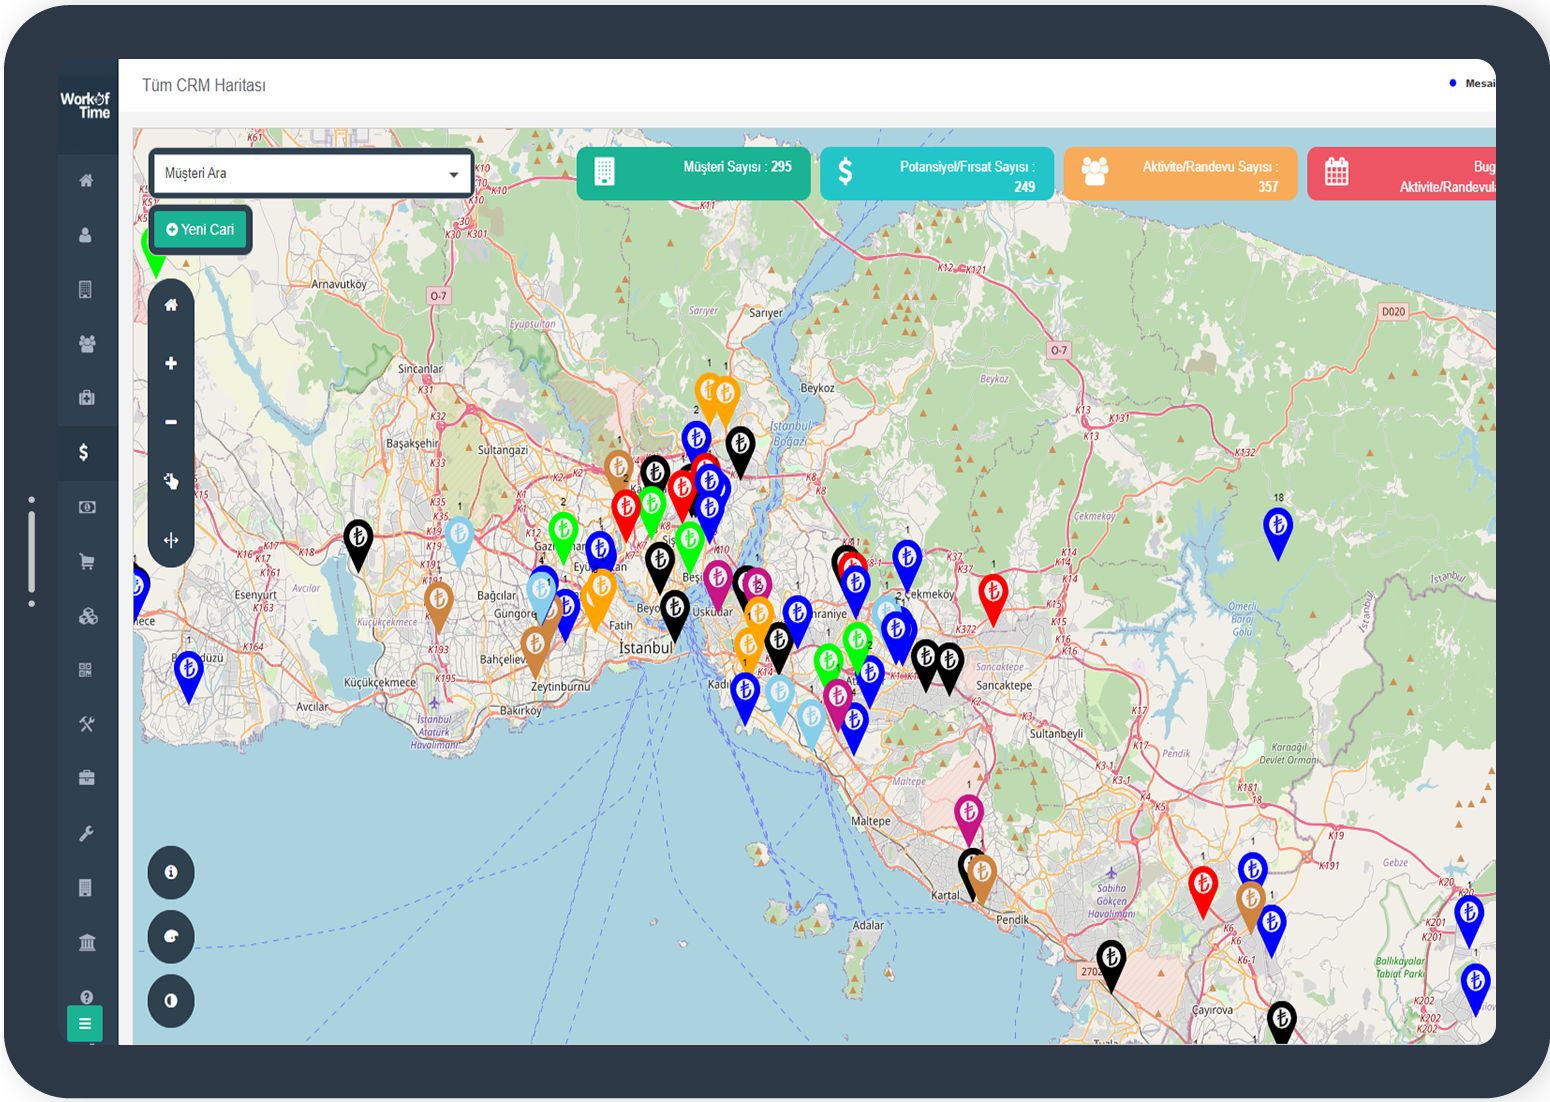Select the building icon above the bank icon
Viewport: 1550px width, 1102px height.
click(x=86, y=888)
